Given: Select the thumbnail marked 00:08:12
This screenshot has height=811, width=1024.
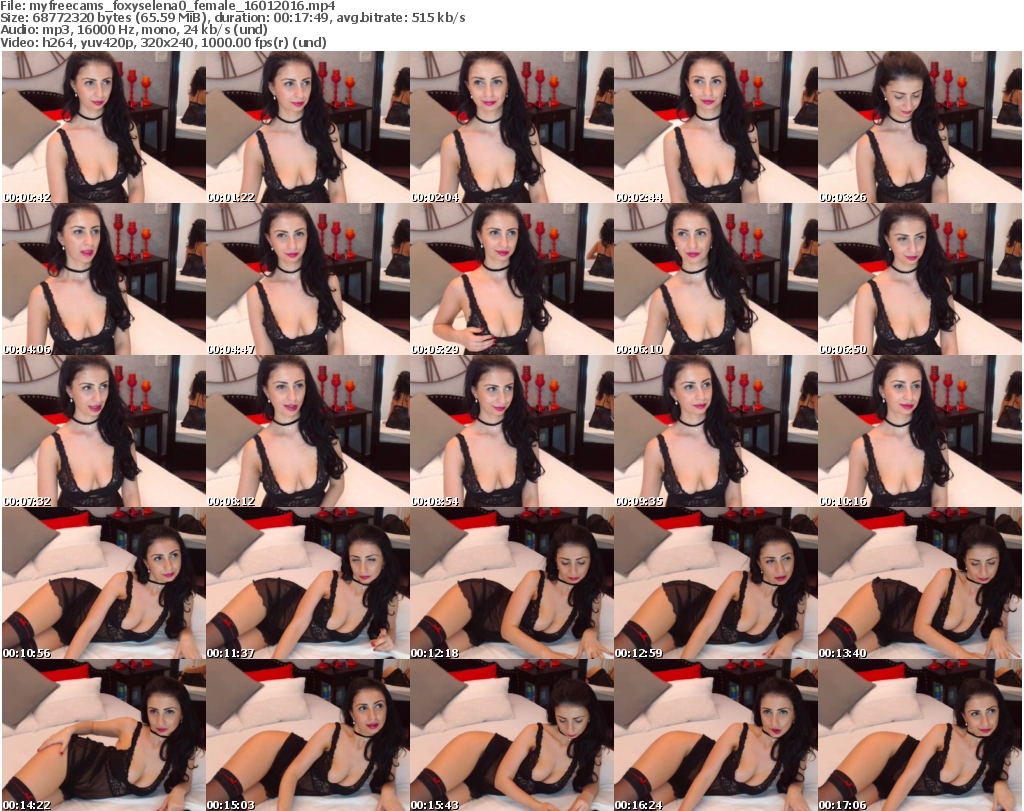Looking at the screenshot, I should tap(308, 431).
